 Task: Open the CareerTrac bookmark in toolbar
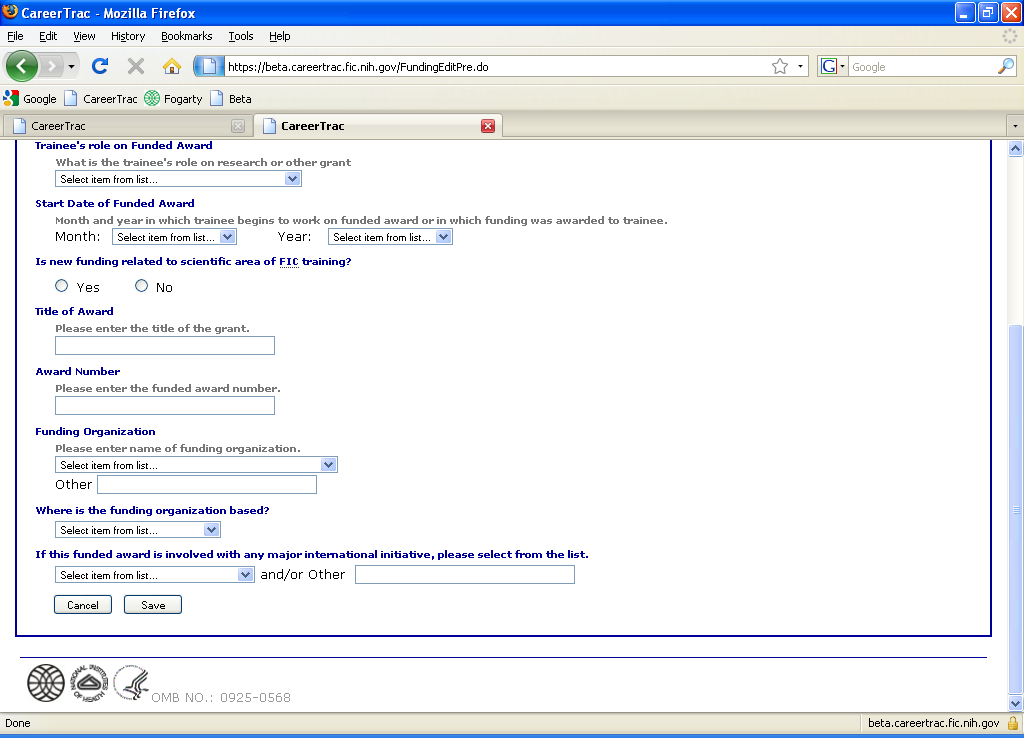pos(101,99)
